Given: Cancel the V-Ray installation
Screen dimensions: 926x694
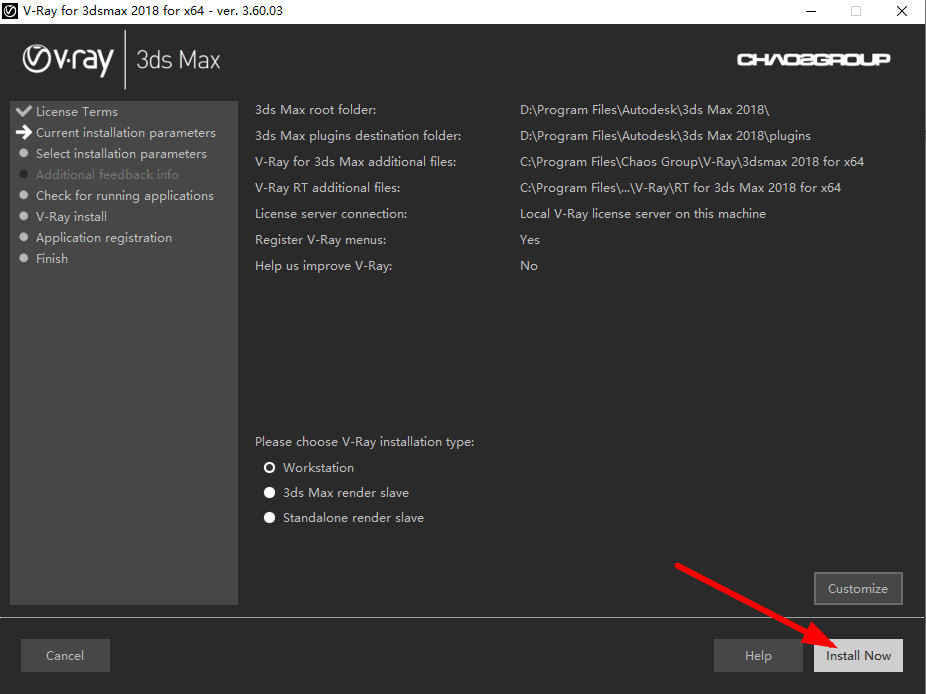Looking at the screenshot, I should click(x=65, y=655).
